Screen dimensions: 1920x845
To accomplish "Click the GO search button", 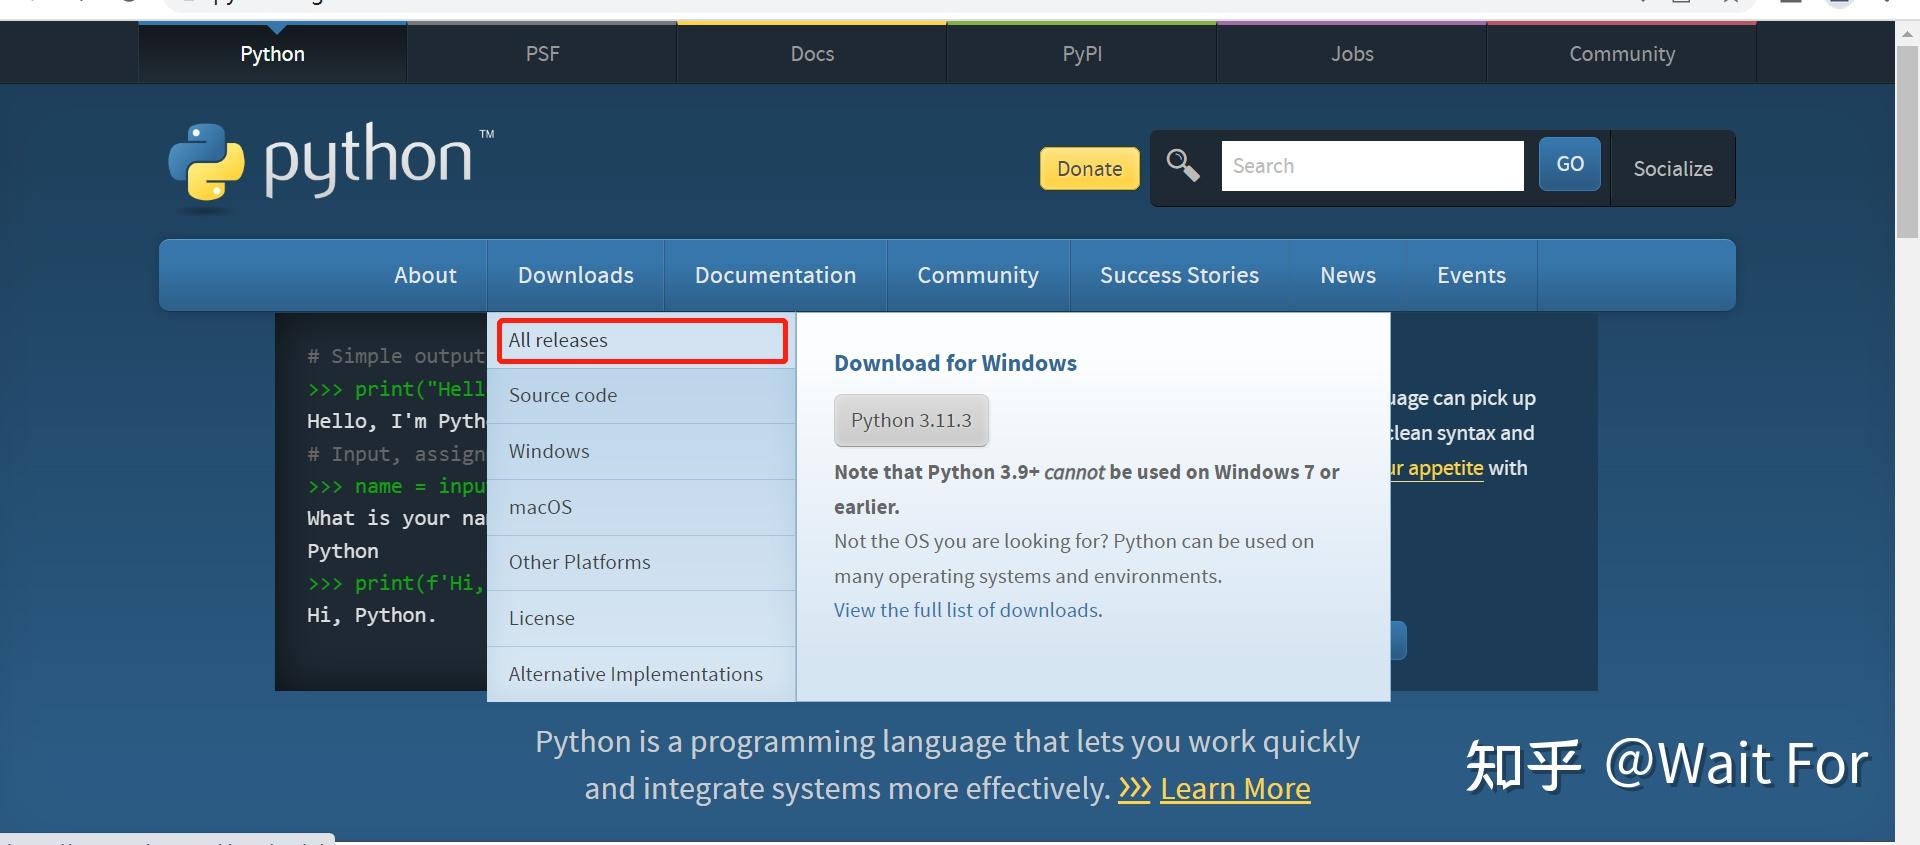I will [1569, 164].
